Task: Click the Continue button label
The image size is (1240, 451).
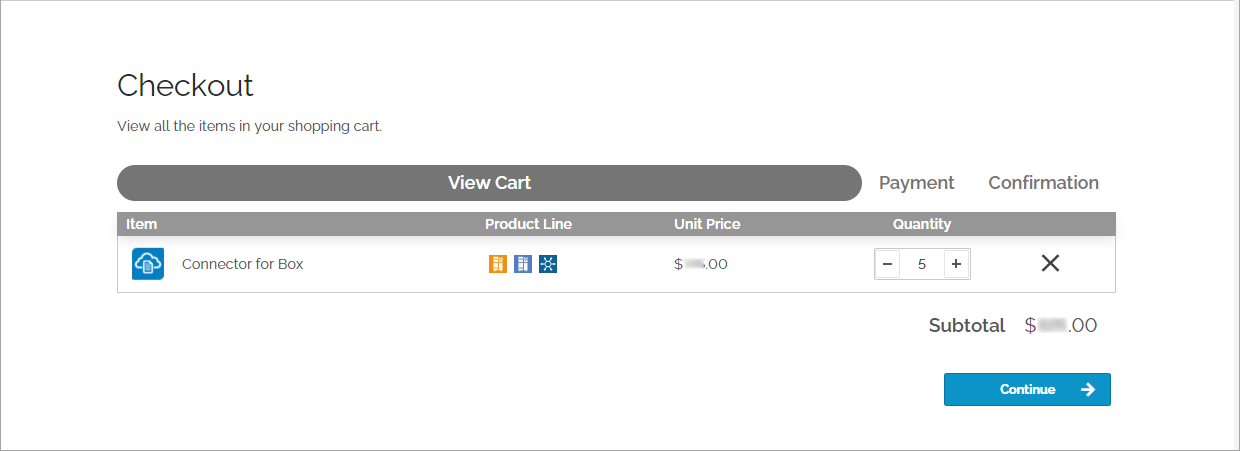Action: [1028, 390]
